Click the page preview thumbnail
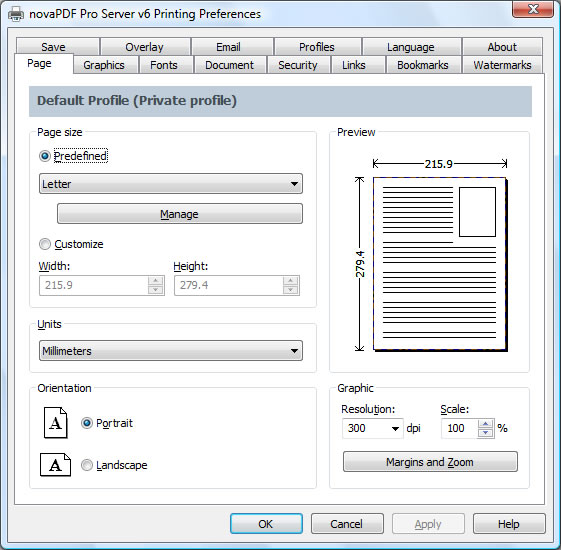Viewport: 561px width, 550px height. [x=440, y=264]
